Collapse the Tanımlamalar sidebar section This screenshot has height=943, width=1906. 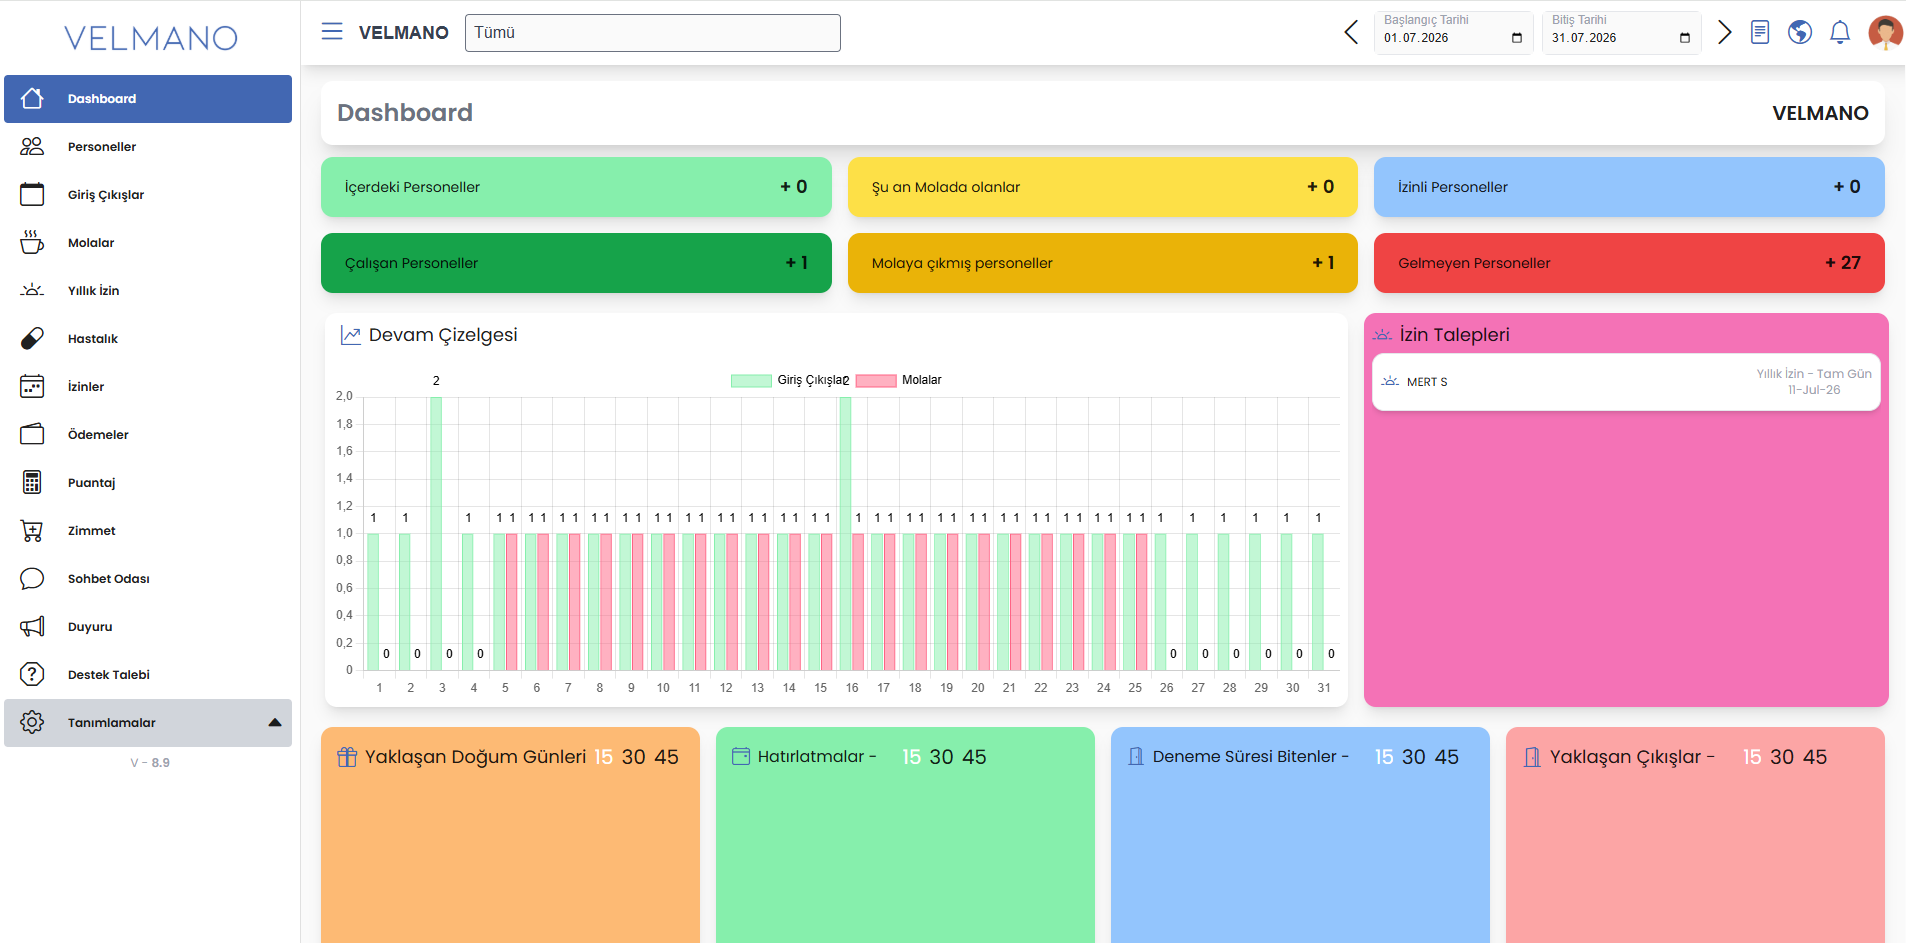(x=274, y=723)
